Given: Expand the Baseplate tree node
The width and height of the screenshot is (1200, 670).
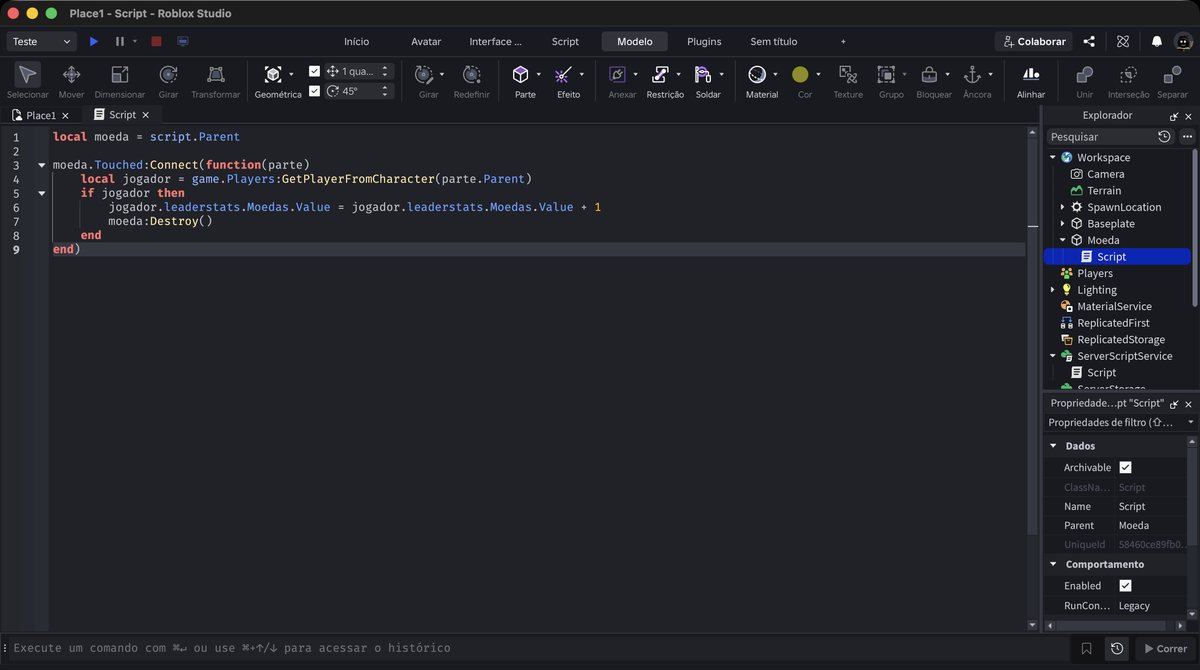Looking at the screenshot, I should coord(1063,224).
